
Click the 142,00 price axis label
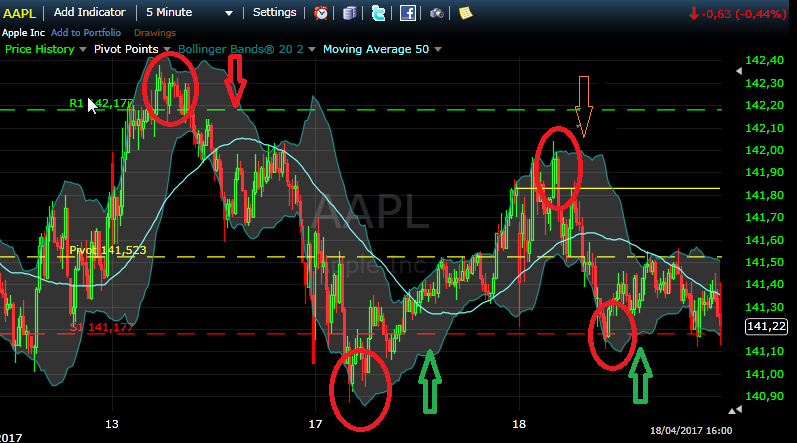point(764,150)
